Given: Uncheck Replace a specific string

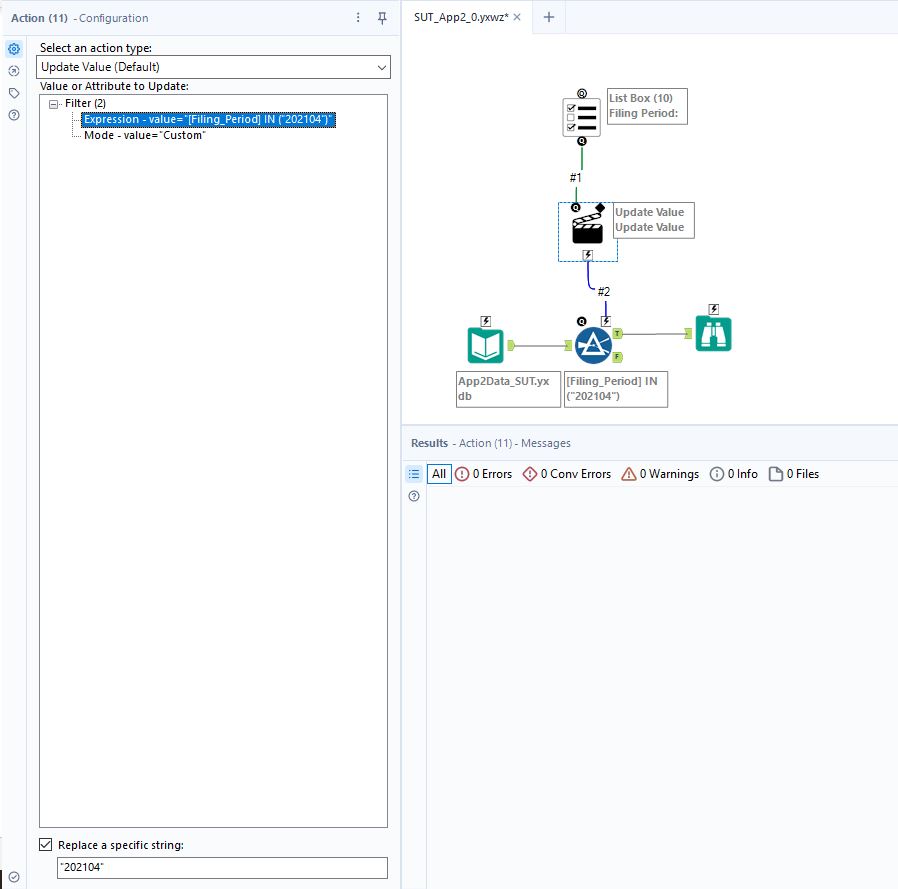Looking at the screenshot, I should tap(45, 844).
